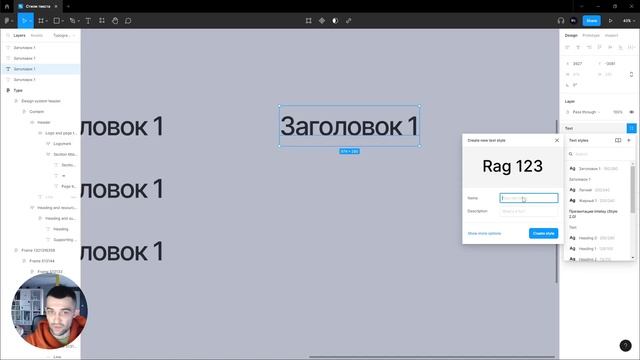Select the Hand tool
Image resolution: width=640 pixels, height=360 pixels.
coord(115,20)
